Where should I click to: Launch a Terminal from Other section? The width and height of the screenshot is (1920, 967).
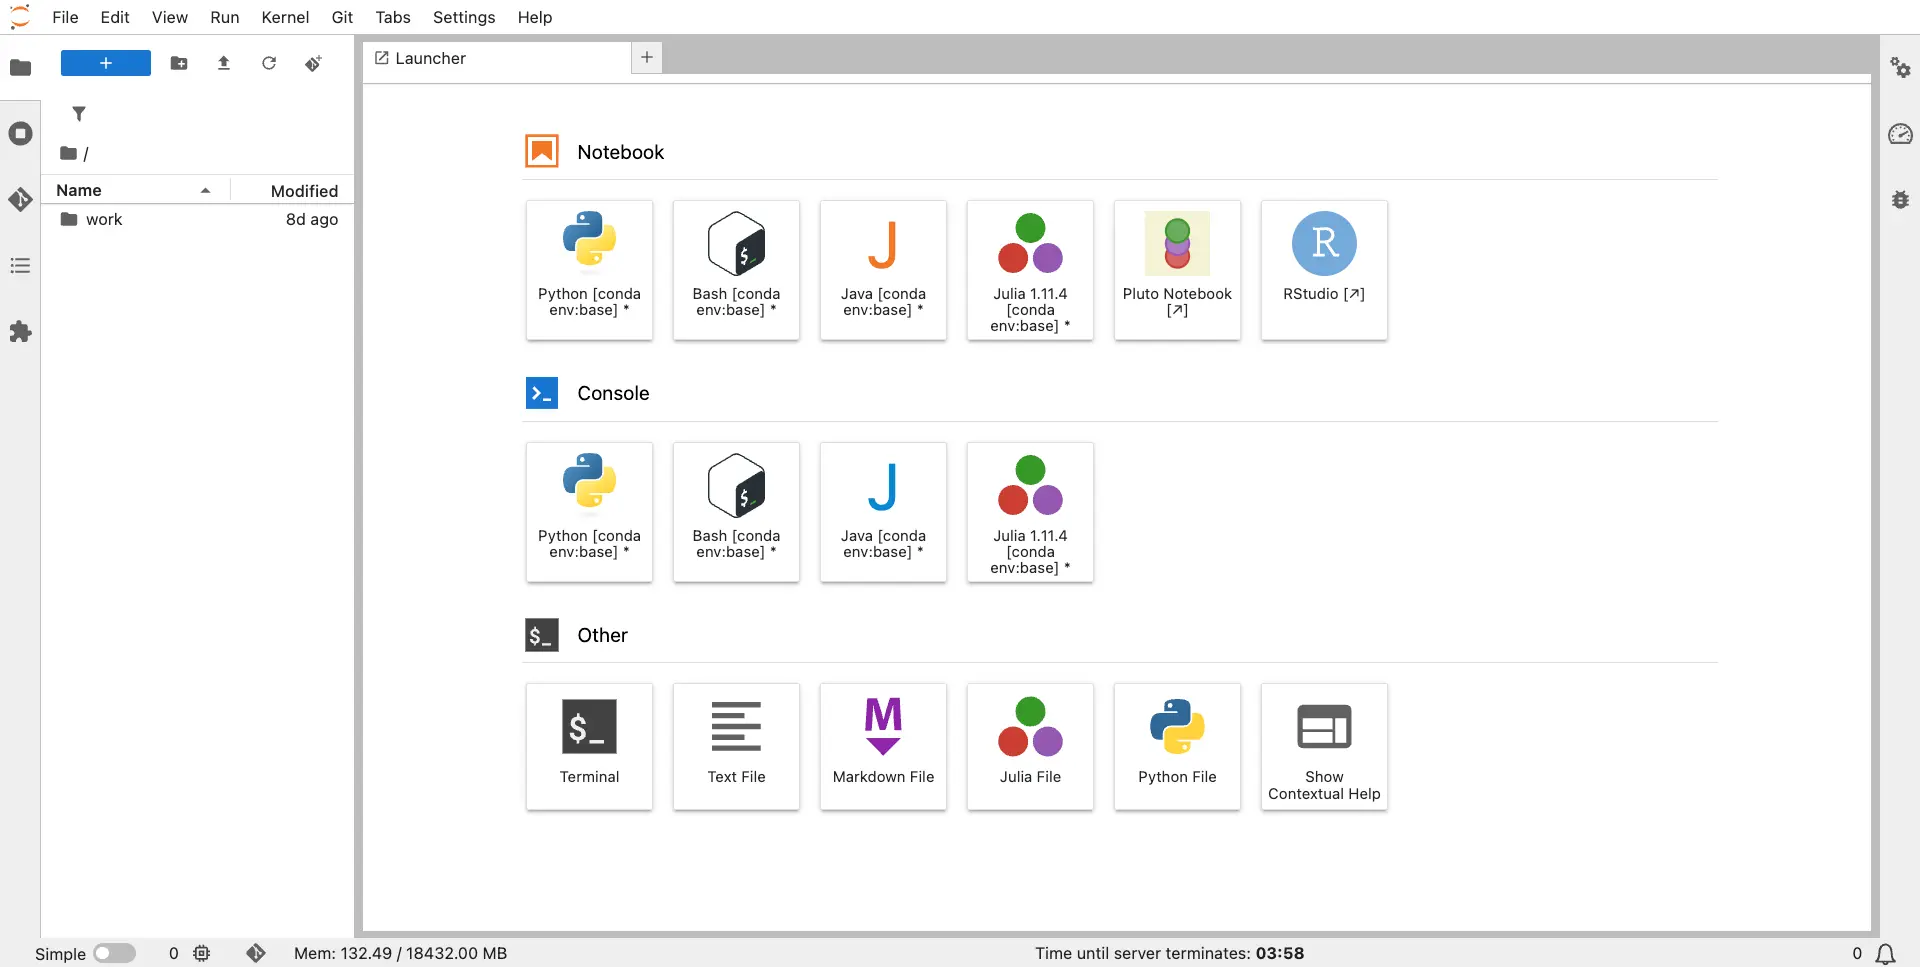point(589,746)
